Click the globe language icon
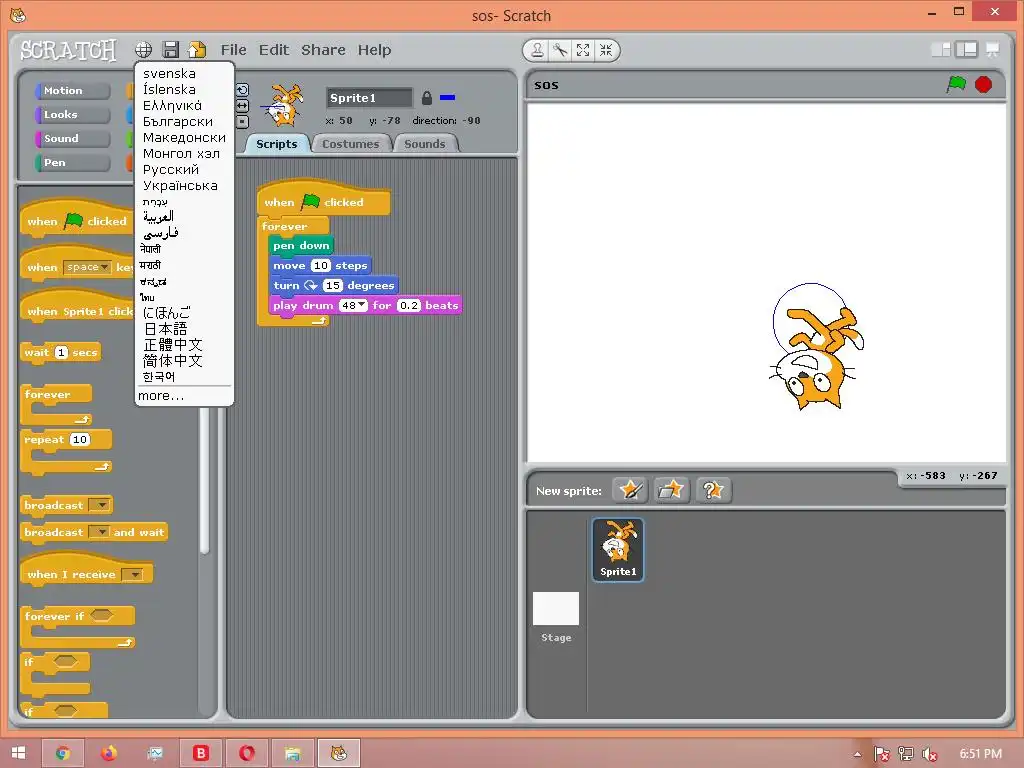The height and width of the screenshot is (768, 1024). [x=144, y=50]
